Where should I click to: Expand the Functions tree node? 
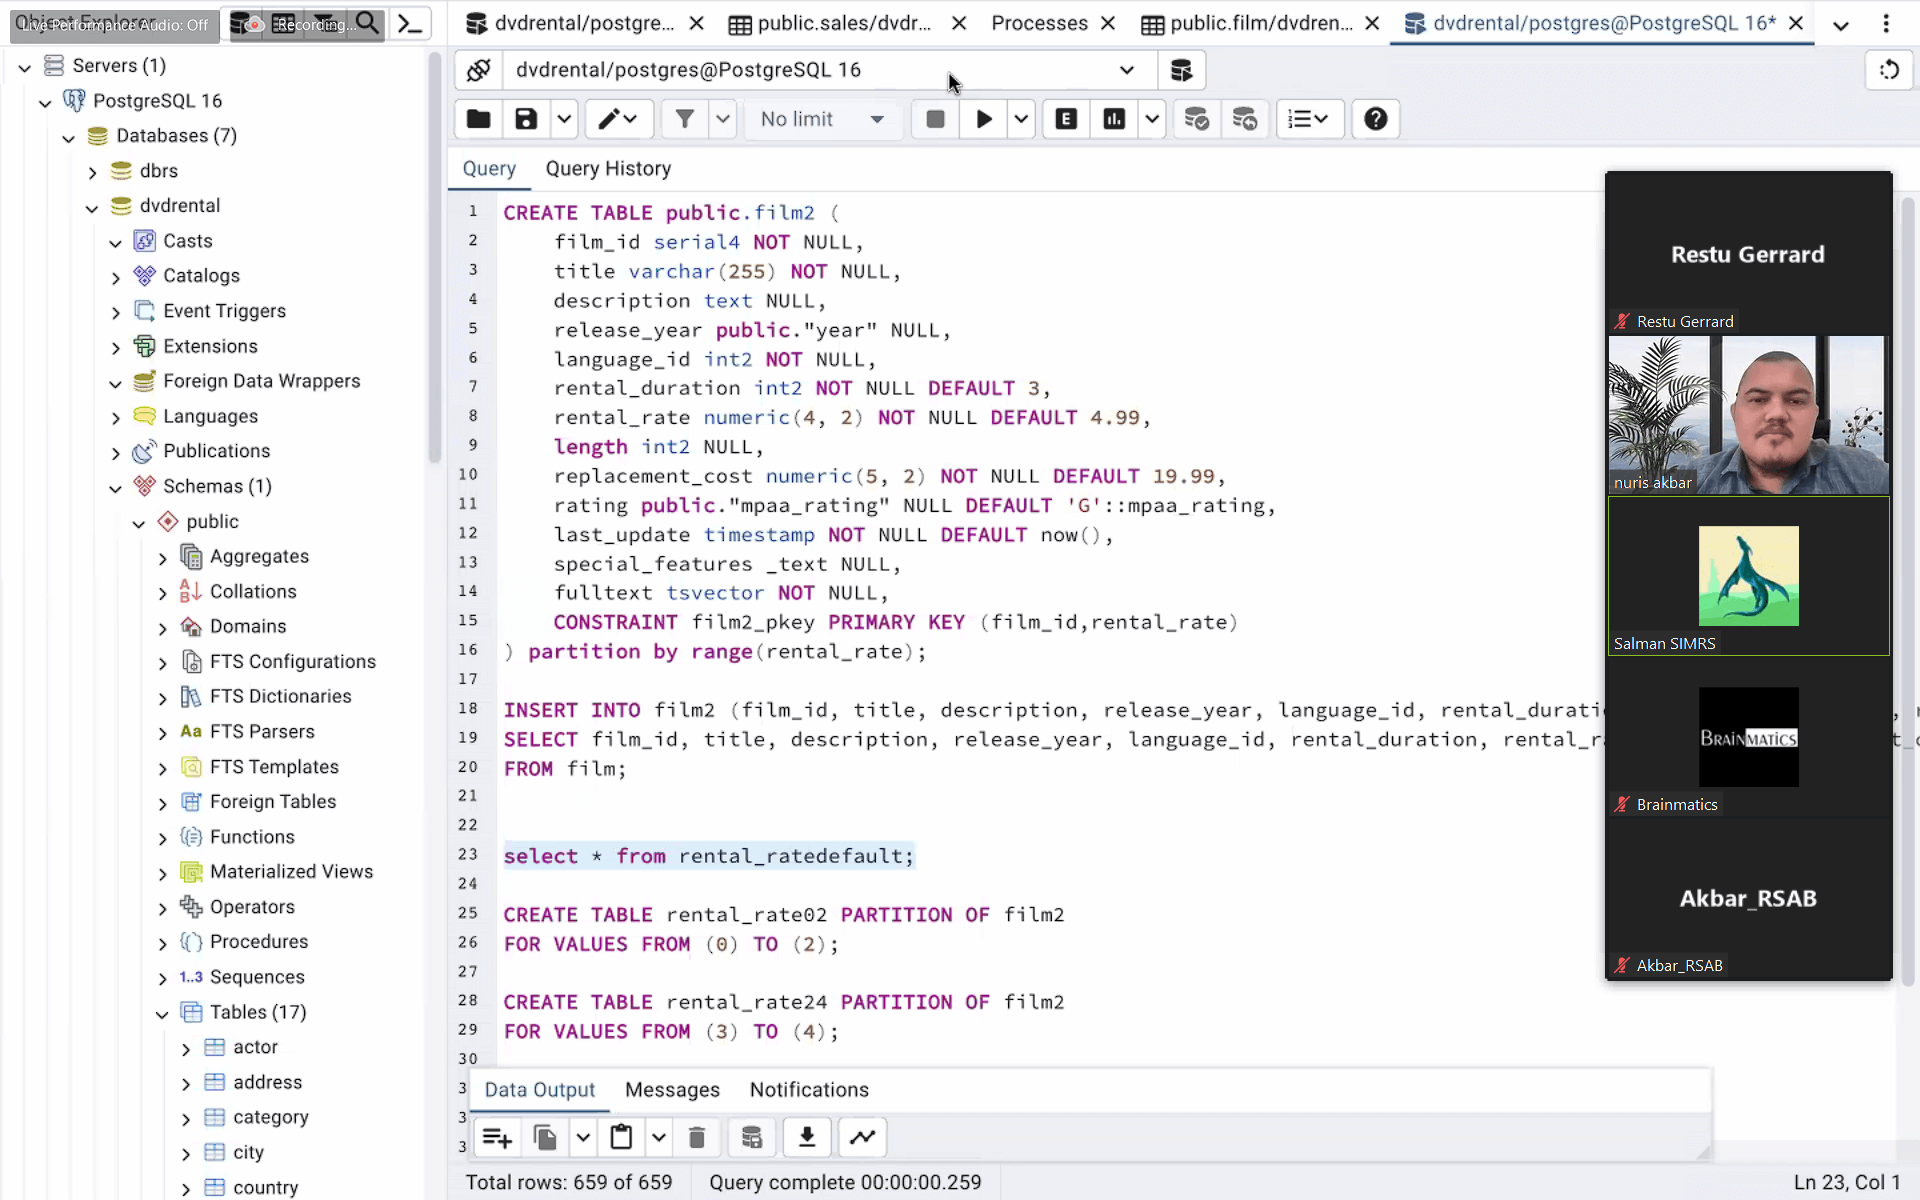coord(162,838)
